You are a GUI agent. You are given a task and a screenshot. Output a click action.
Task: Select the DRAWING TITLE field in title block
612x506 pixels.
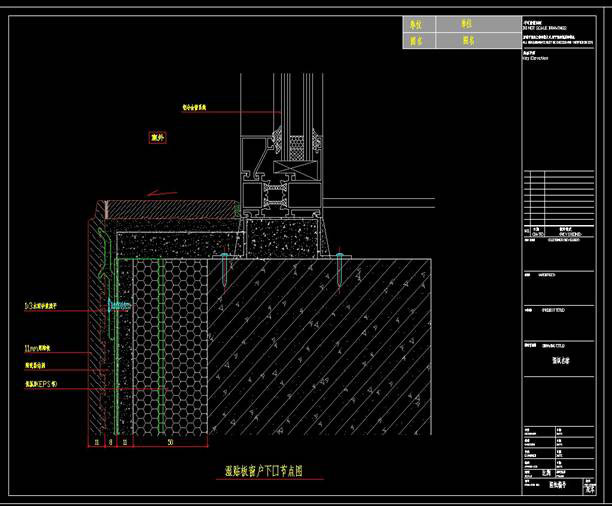pos(559,359)
